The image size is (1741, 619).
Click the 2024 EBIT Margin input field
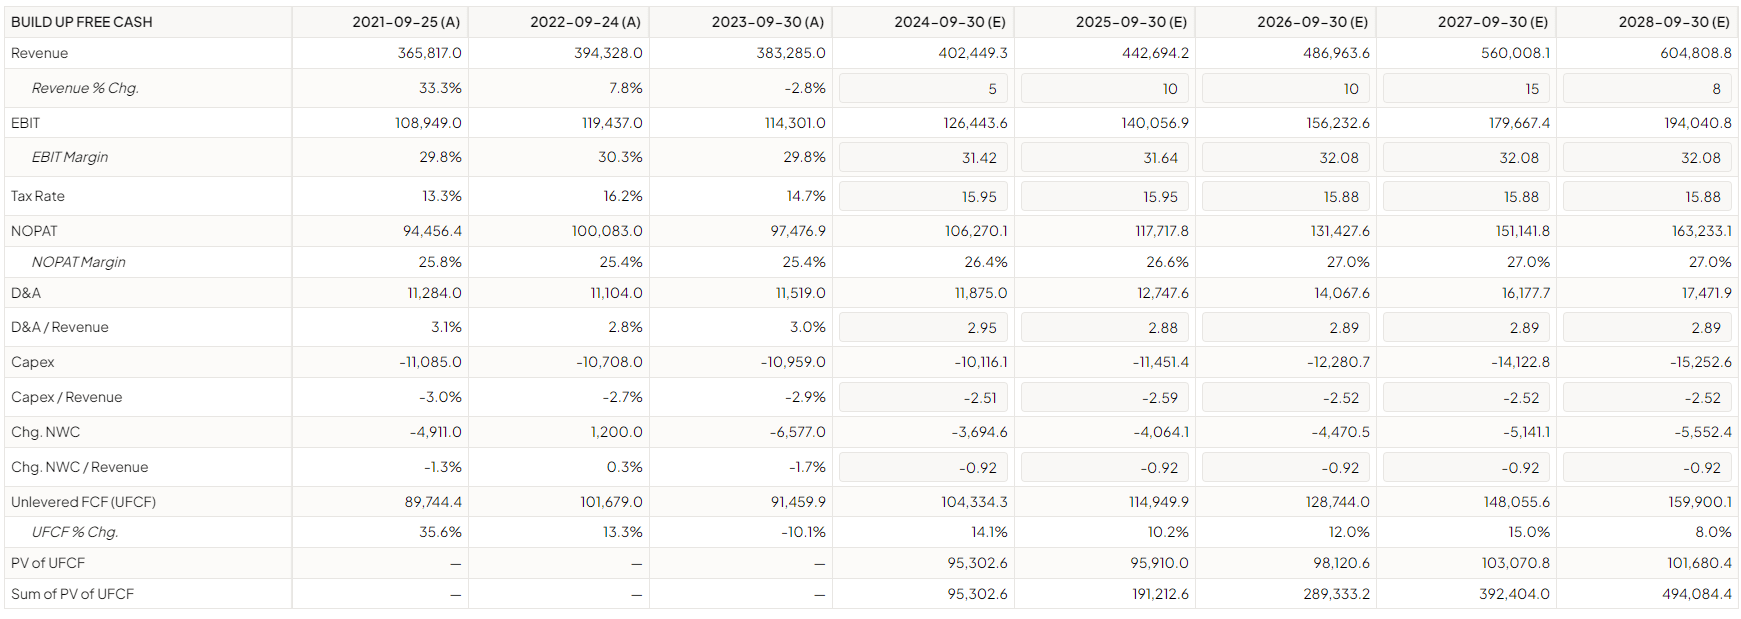923,158
